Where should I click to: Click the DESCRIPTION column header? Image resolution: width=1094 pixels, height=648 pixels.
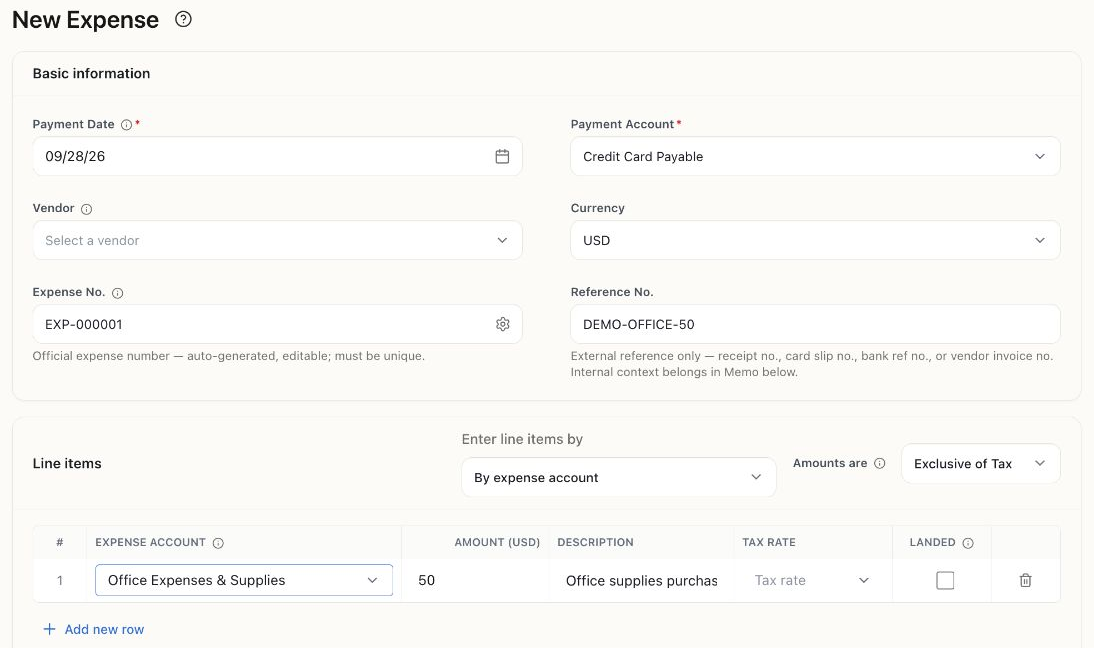click(595, 542)
